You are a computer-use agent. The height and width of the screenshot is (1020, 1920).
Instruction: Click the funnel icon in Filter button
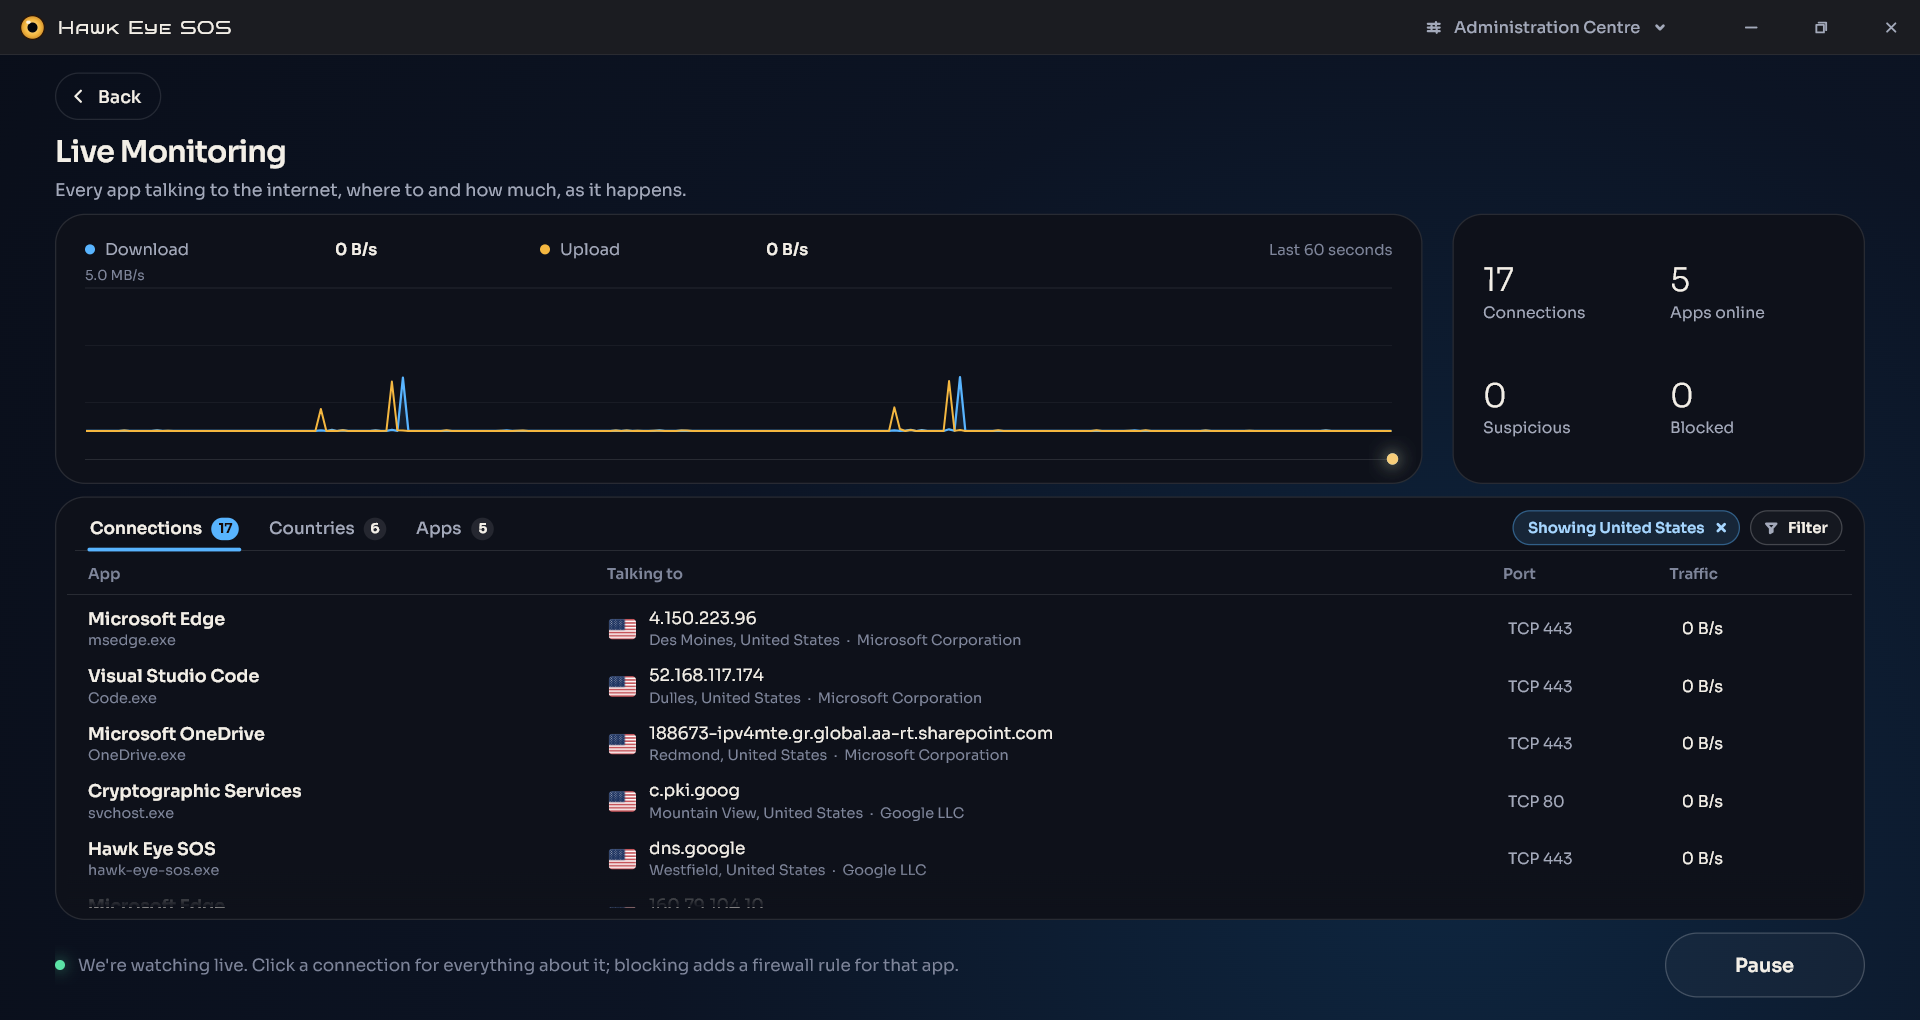point(1771,528)
